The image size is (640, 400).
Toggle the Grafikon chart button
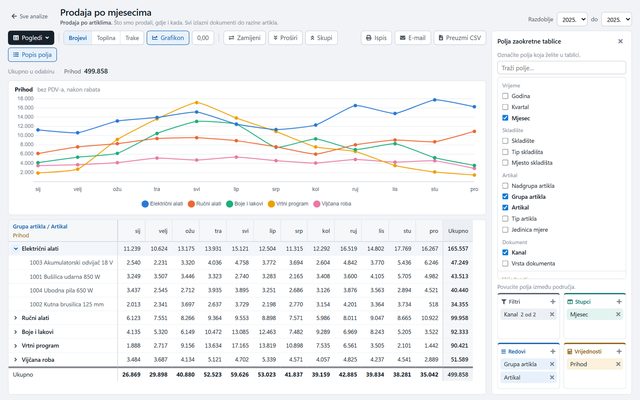click(168, 38)
